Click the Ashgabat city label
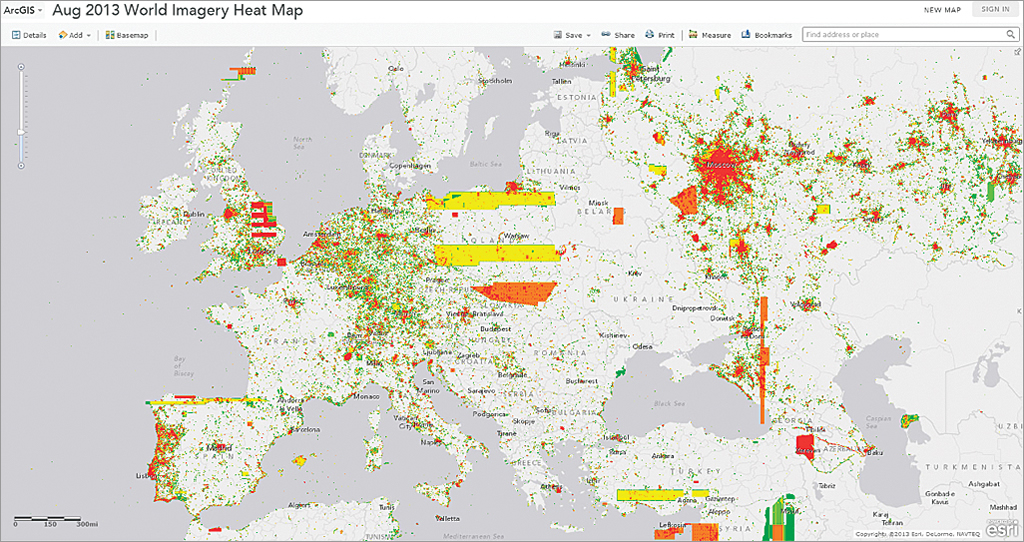Viewport: 1024px width, 542px height. tap(984, 483)
